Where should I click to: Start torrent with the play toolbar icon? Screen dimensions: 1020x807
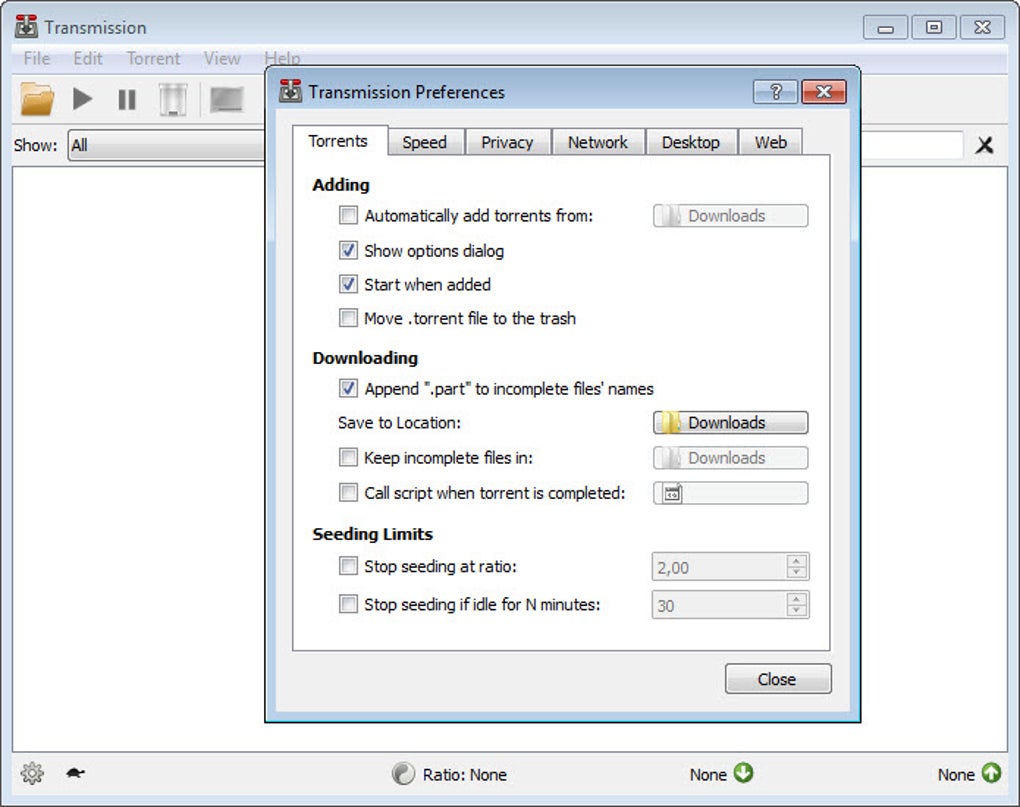(83, 99)
